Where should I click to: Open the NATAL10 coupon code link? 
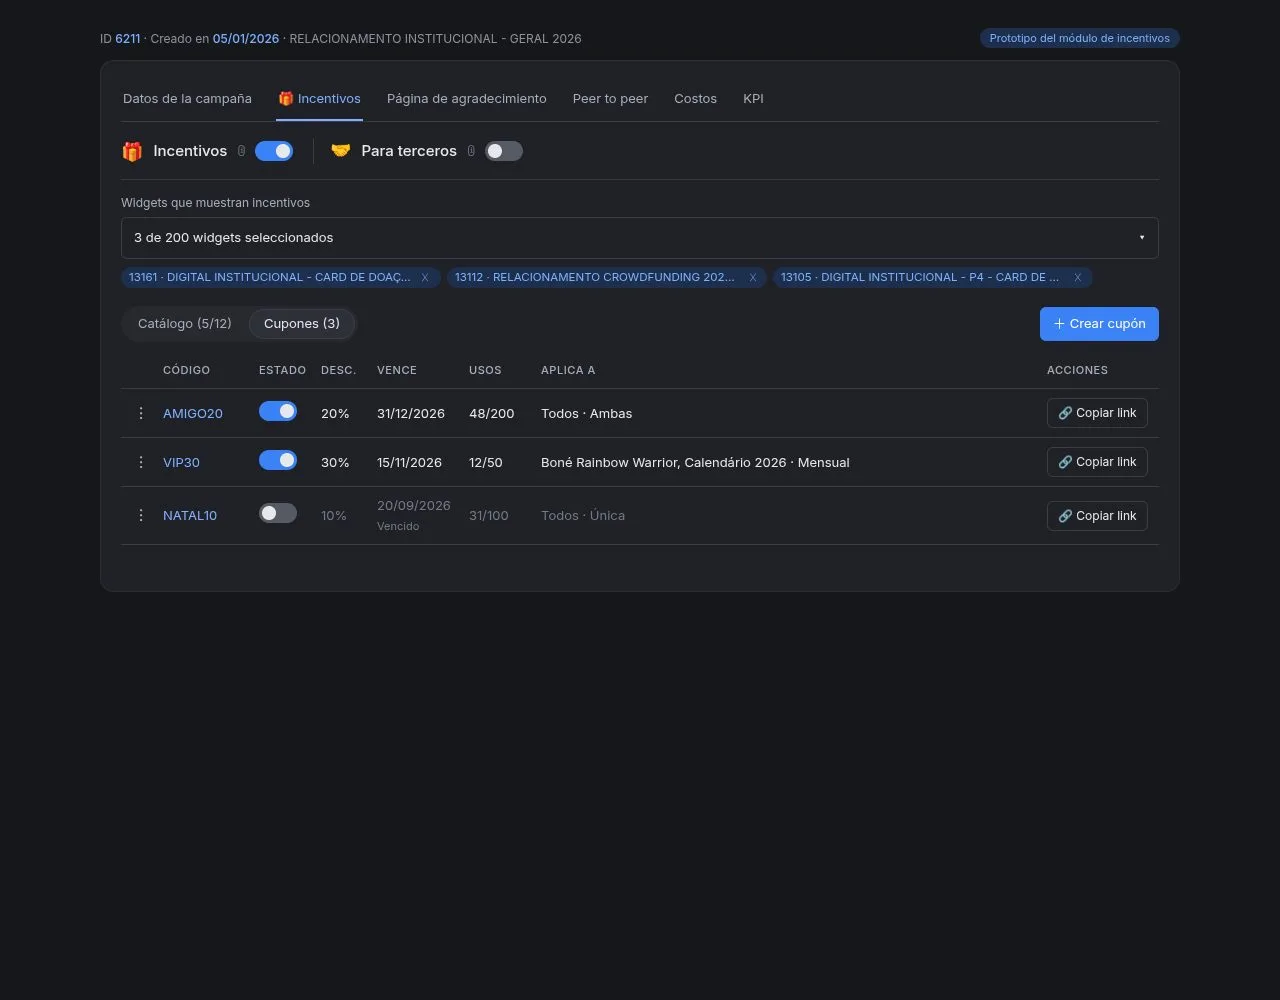[190, 515]
